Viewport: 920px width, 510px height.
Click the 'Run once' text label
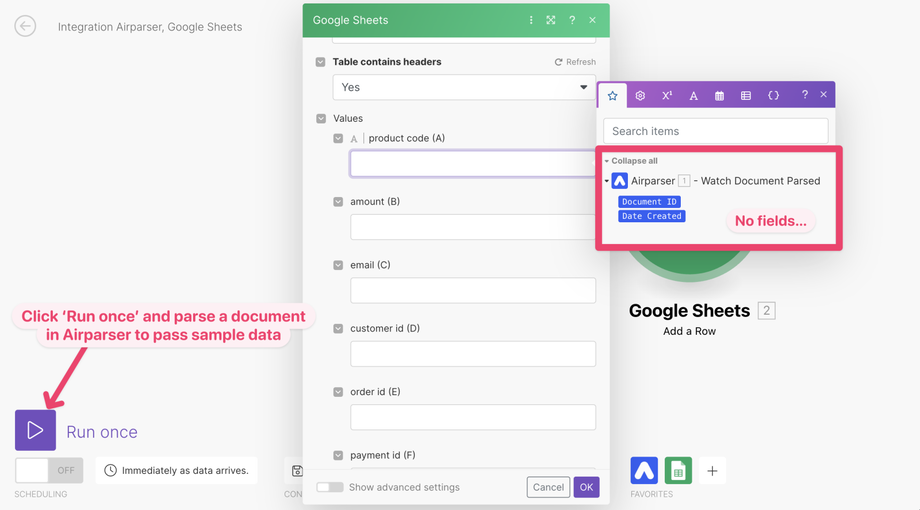(x=102, y=432)
